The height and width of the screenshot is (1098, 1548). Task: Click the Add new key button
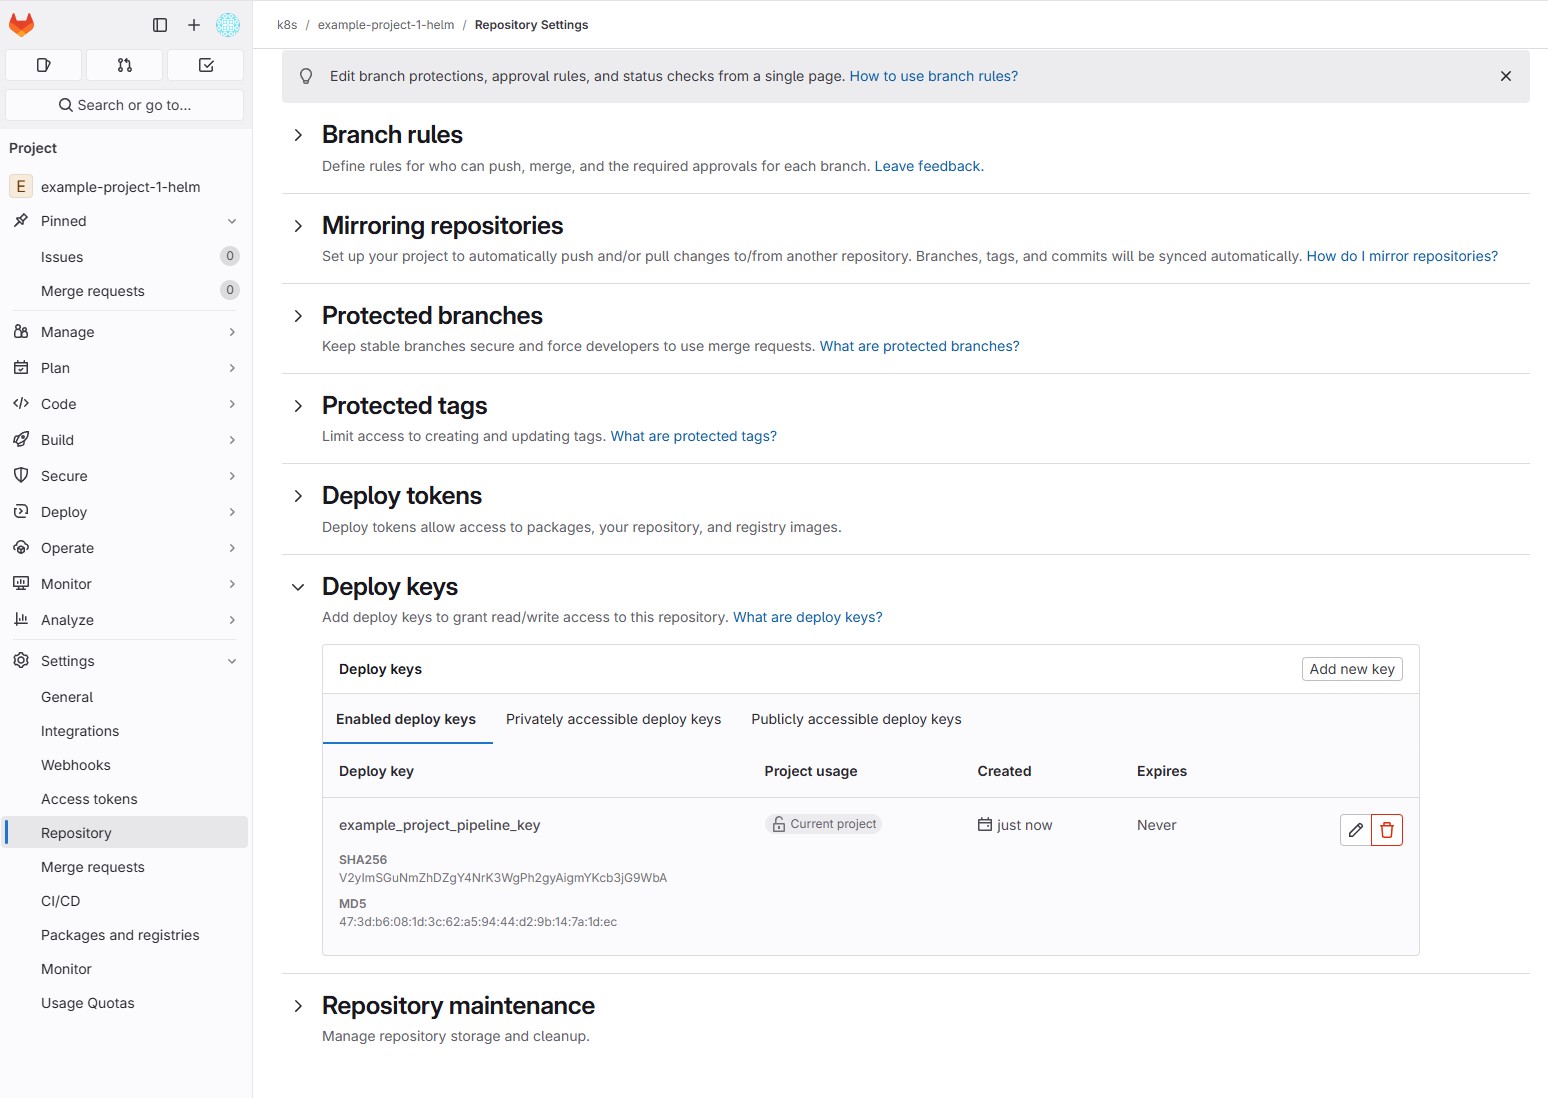1351,669
